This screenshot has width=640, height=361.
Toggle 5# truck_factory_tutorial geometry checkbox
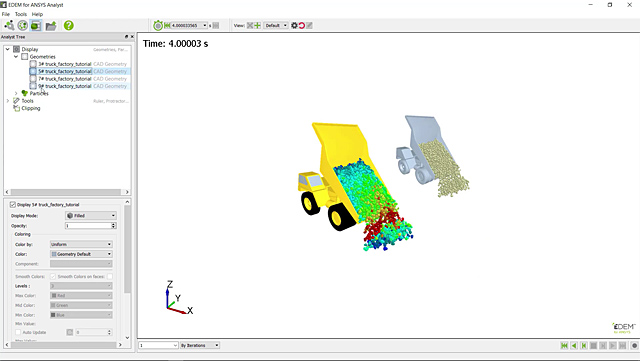[33, 71]
